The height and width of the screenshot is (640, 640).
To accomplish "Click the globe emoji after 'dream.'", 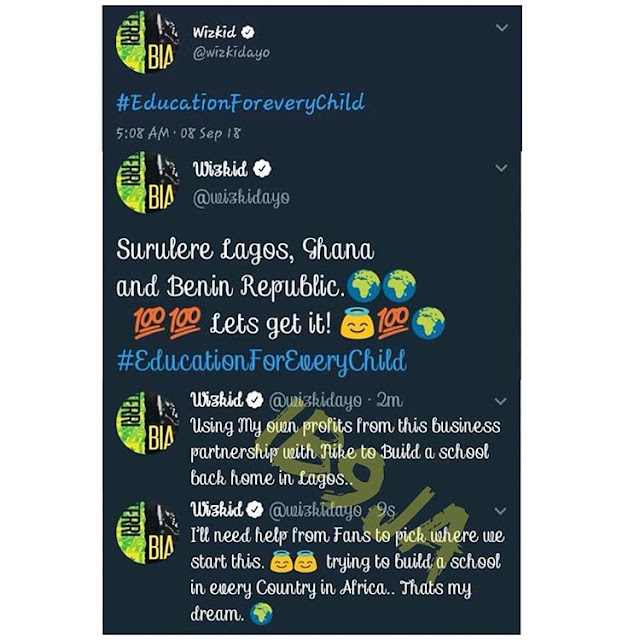I will point(261,614).
